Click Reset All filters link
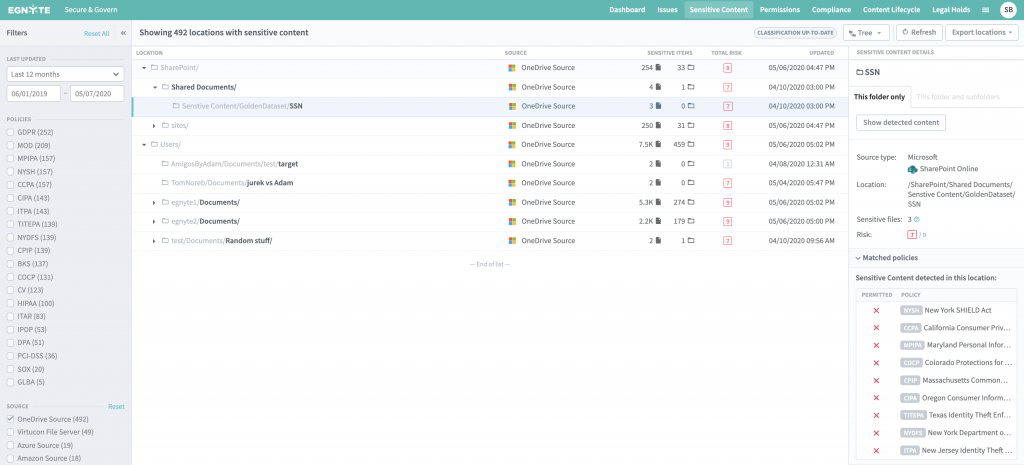The width and height of the screenshot is (1024, 465). tap(97, 33)
